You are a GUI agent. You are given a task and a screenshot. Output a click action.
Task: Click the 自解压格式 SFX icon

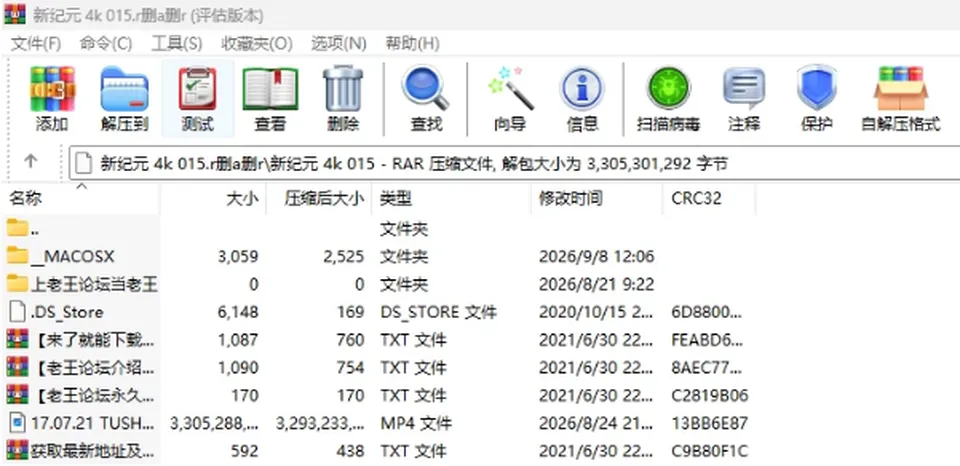(x=901, y=99)
